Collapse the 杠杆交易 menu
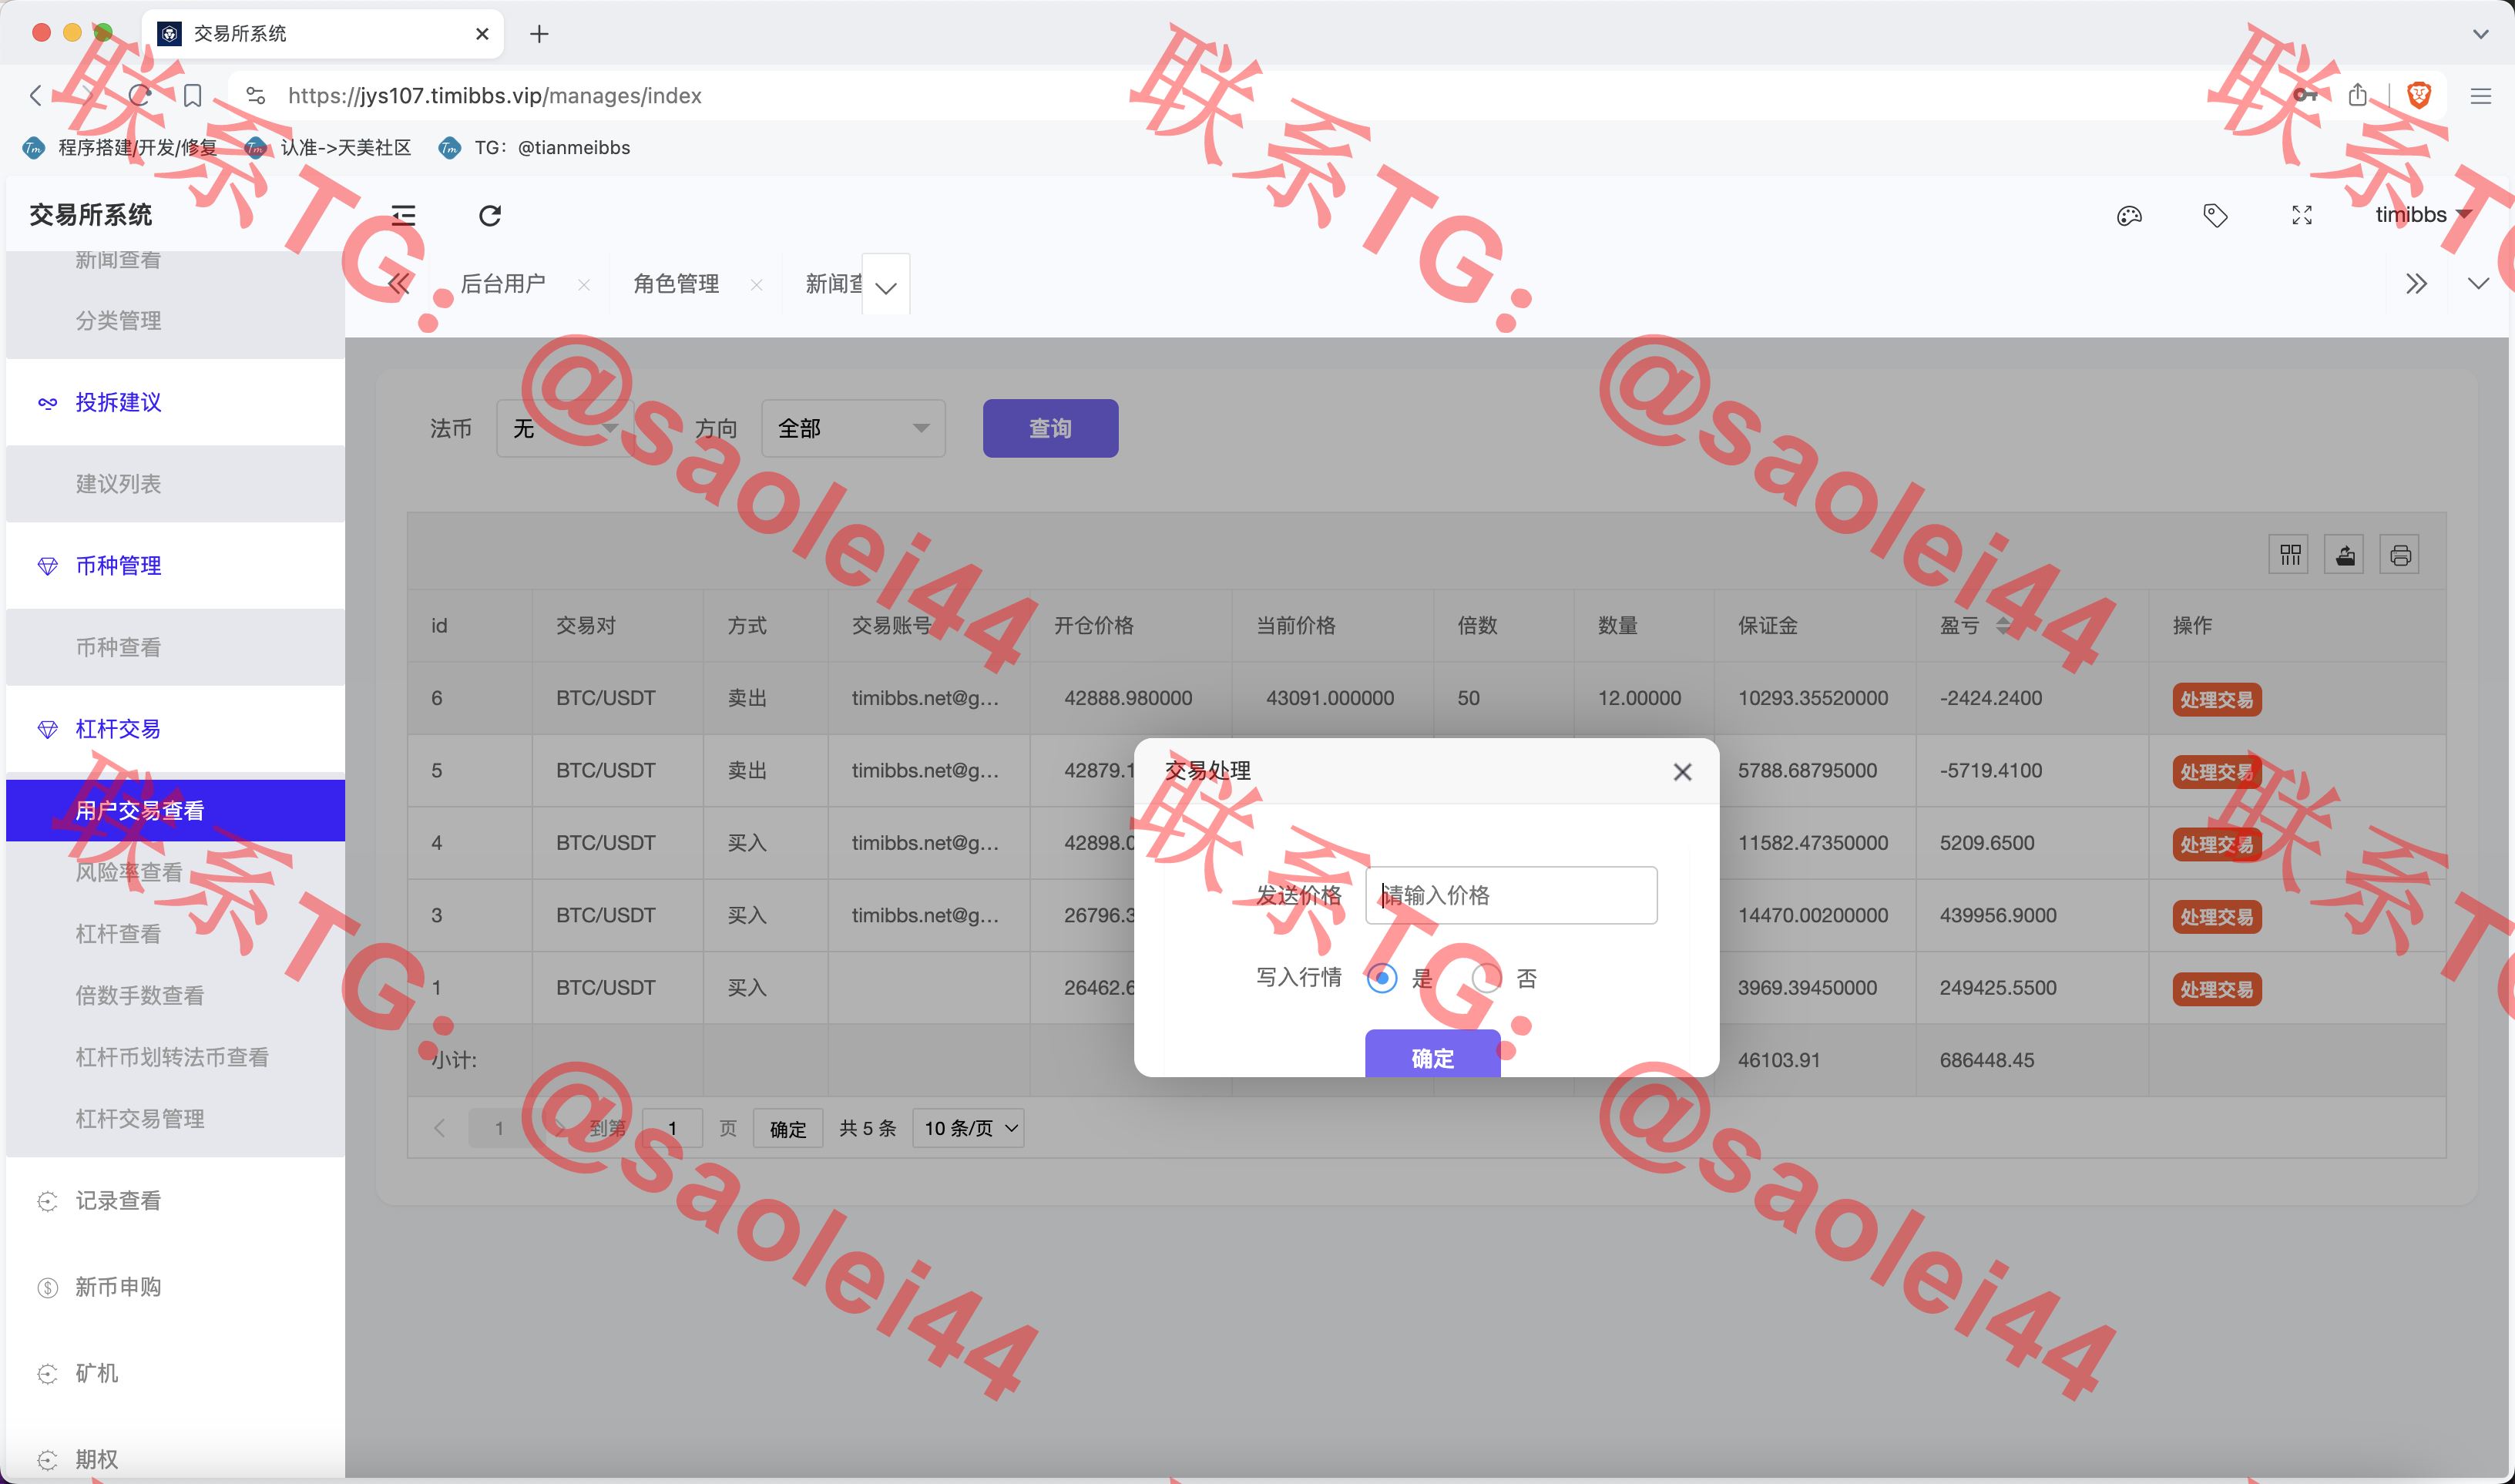 [175, 729]
